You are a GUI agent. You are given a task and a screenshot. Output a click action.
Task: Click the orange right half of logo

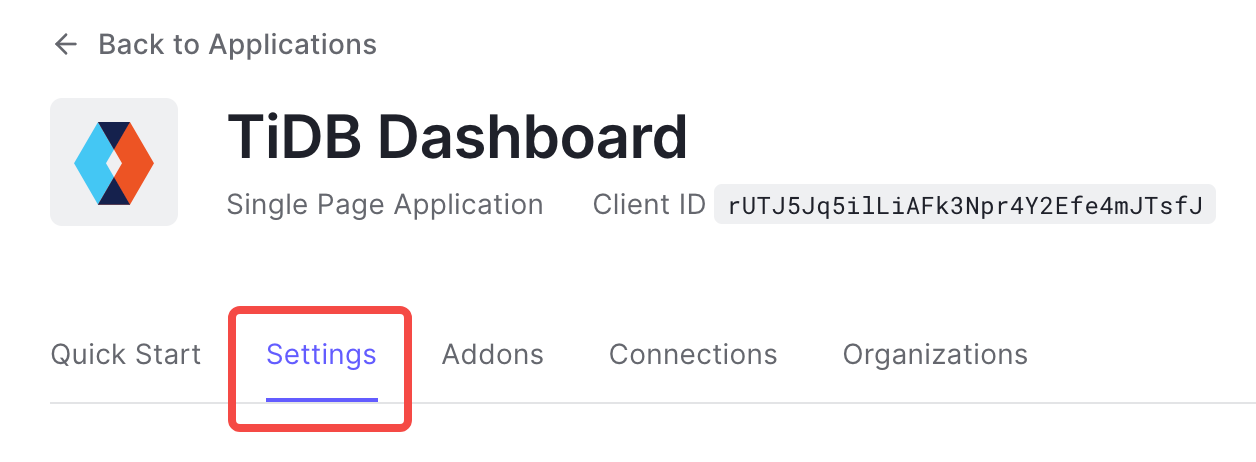click(138, 162)
